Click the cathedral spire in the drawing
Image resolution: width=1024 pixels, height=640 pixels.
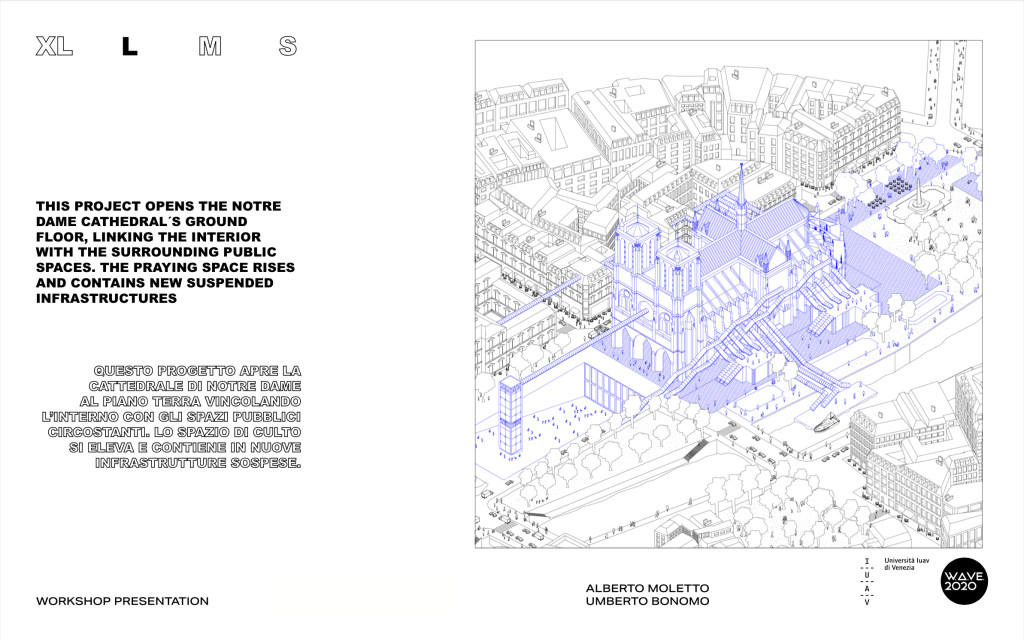(x=741, y=190)
